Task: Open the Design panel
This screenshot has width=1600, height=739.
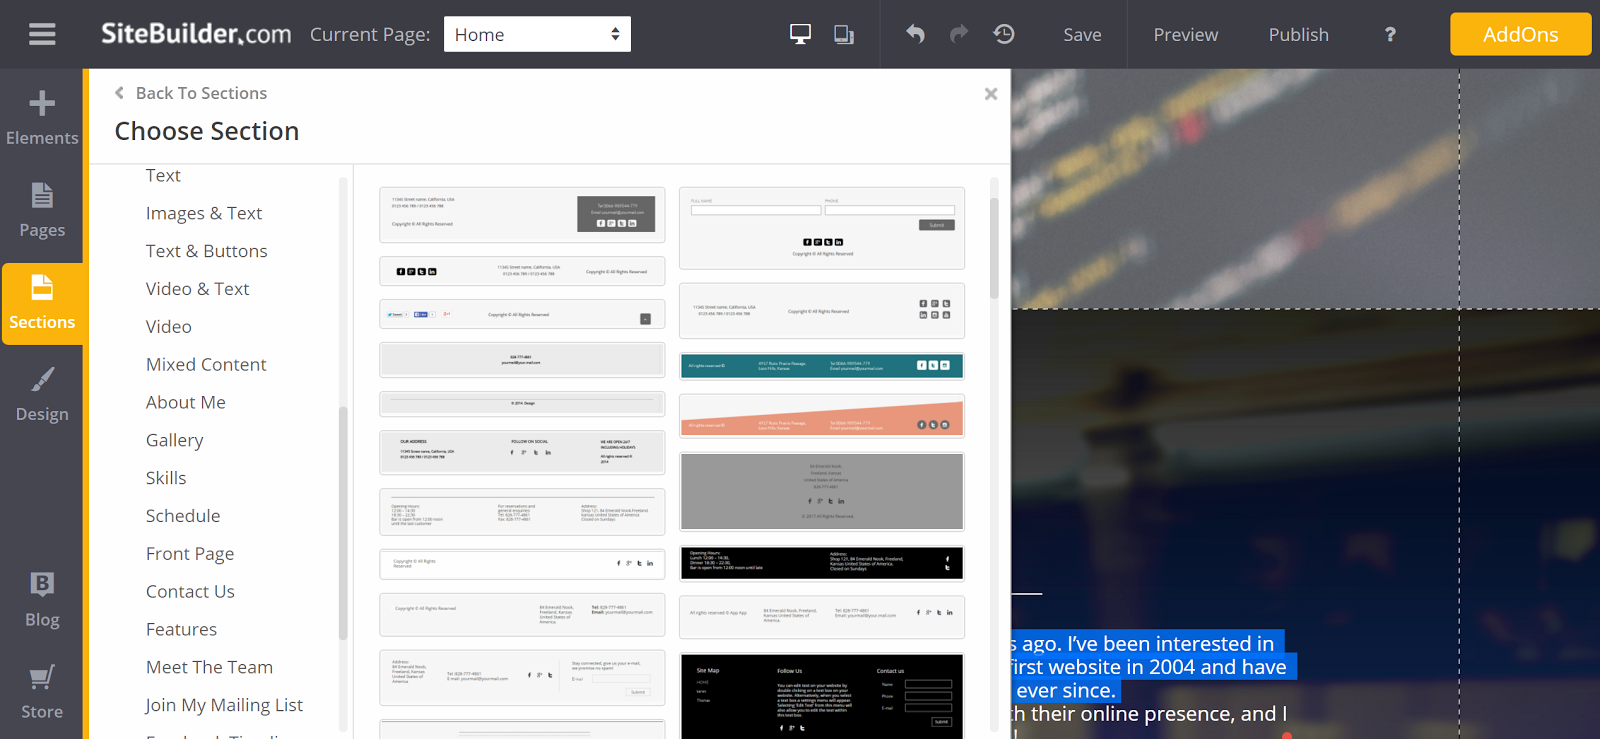Action: pyautogui.click(x=42, y=394)
